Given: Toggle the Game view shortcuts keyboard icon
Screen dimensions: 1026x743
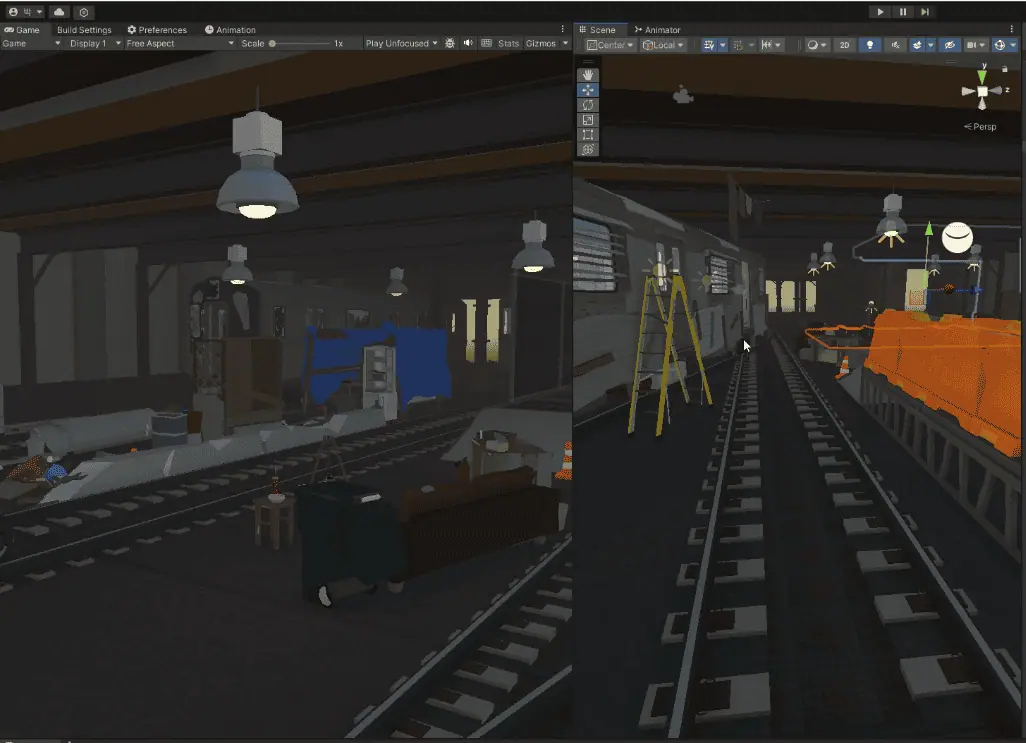Looking at the screenshot, I should (487, 44).
